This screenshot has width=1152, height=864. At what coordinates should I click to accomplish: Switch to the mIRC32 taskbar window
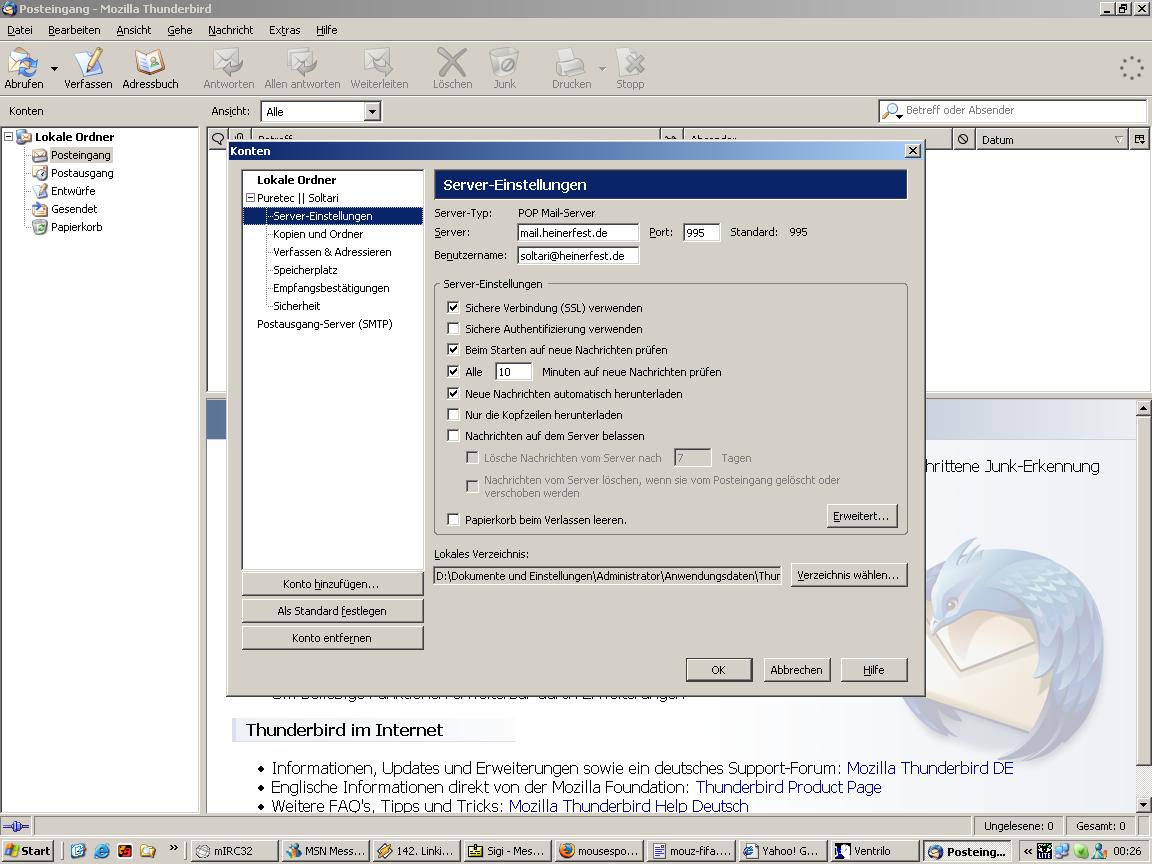pyautogui.click(x=235, y=851)
